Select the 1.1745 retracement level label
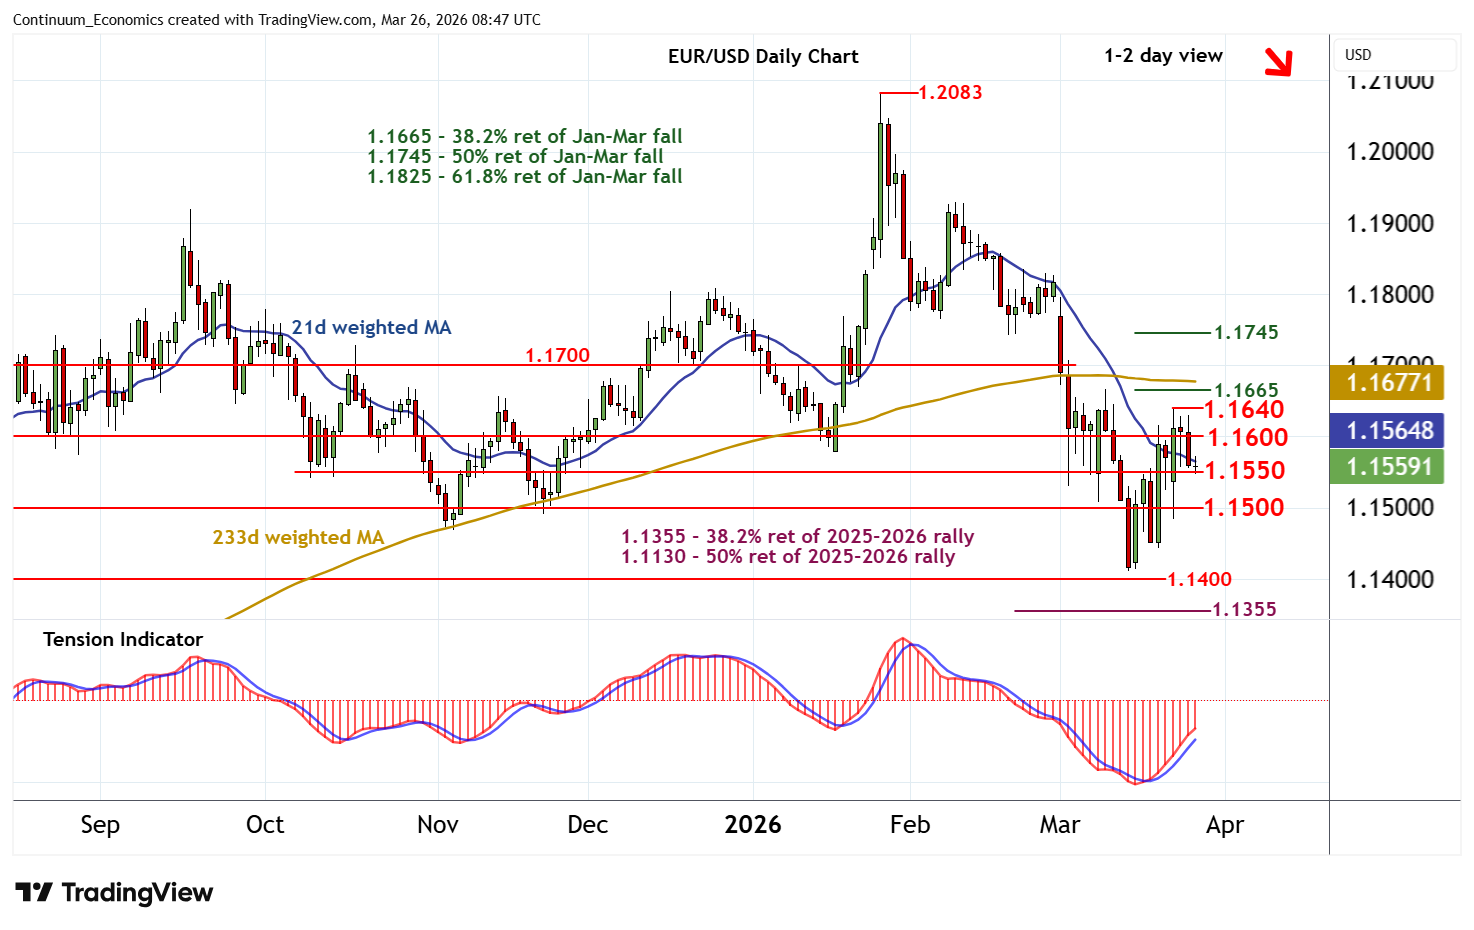Viewport: 1474px width, 930px height. pyautogui.click(x=1246, y=333)
